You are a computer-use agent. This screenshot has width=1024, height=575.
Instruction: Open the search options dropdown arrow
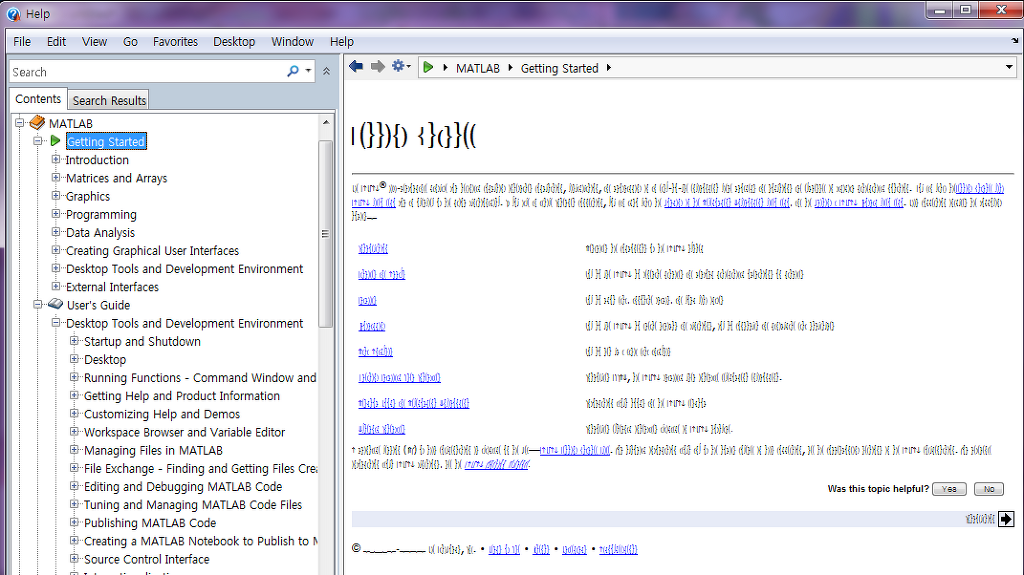coord(308,71)
